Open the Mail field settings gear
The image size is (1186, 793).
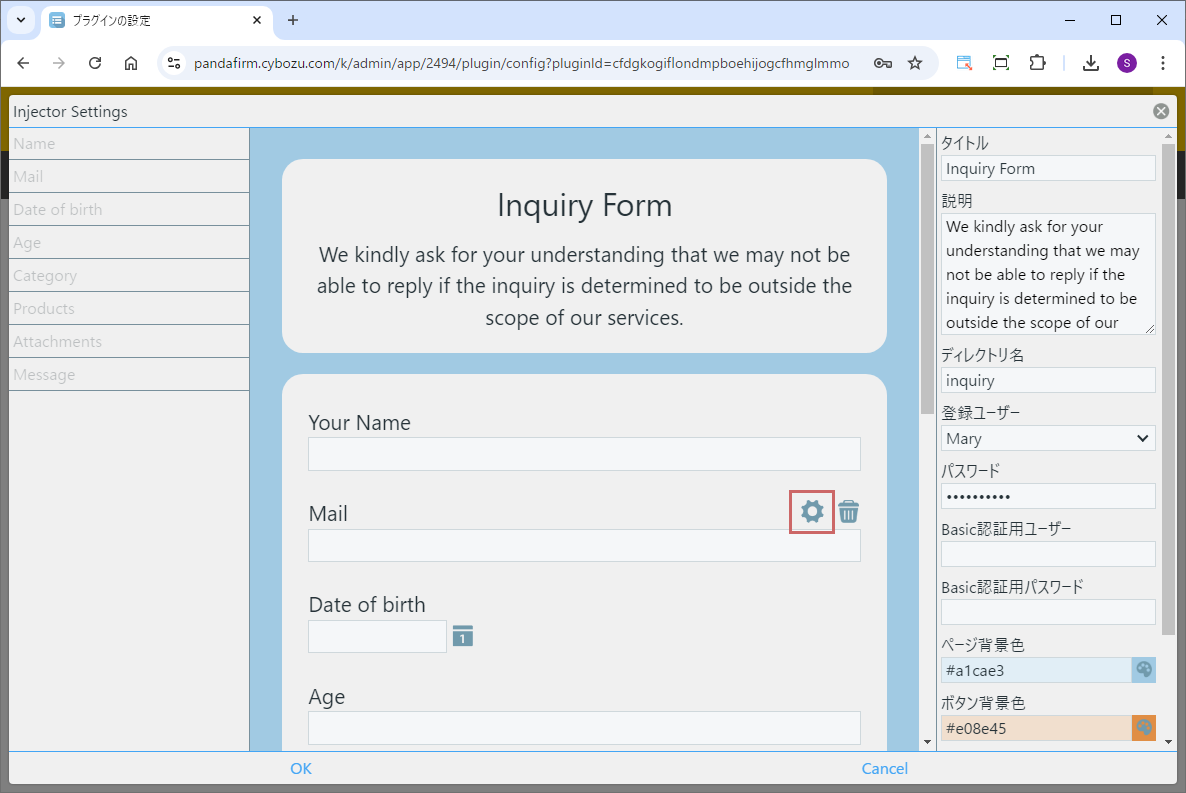coord(812,512)
